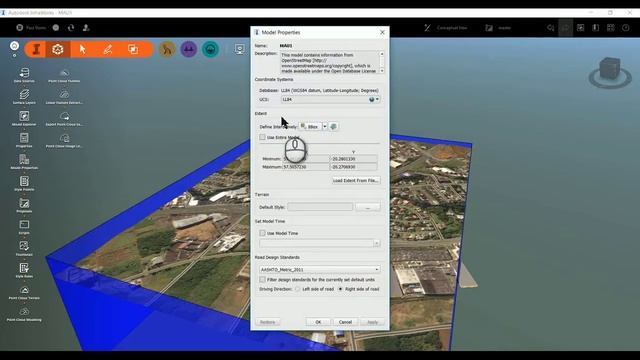Click the home icon at top left
This screenshot has height=360, width=640.
(14, 46)
